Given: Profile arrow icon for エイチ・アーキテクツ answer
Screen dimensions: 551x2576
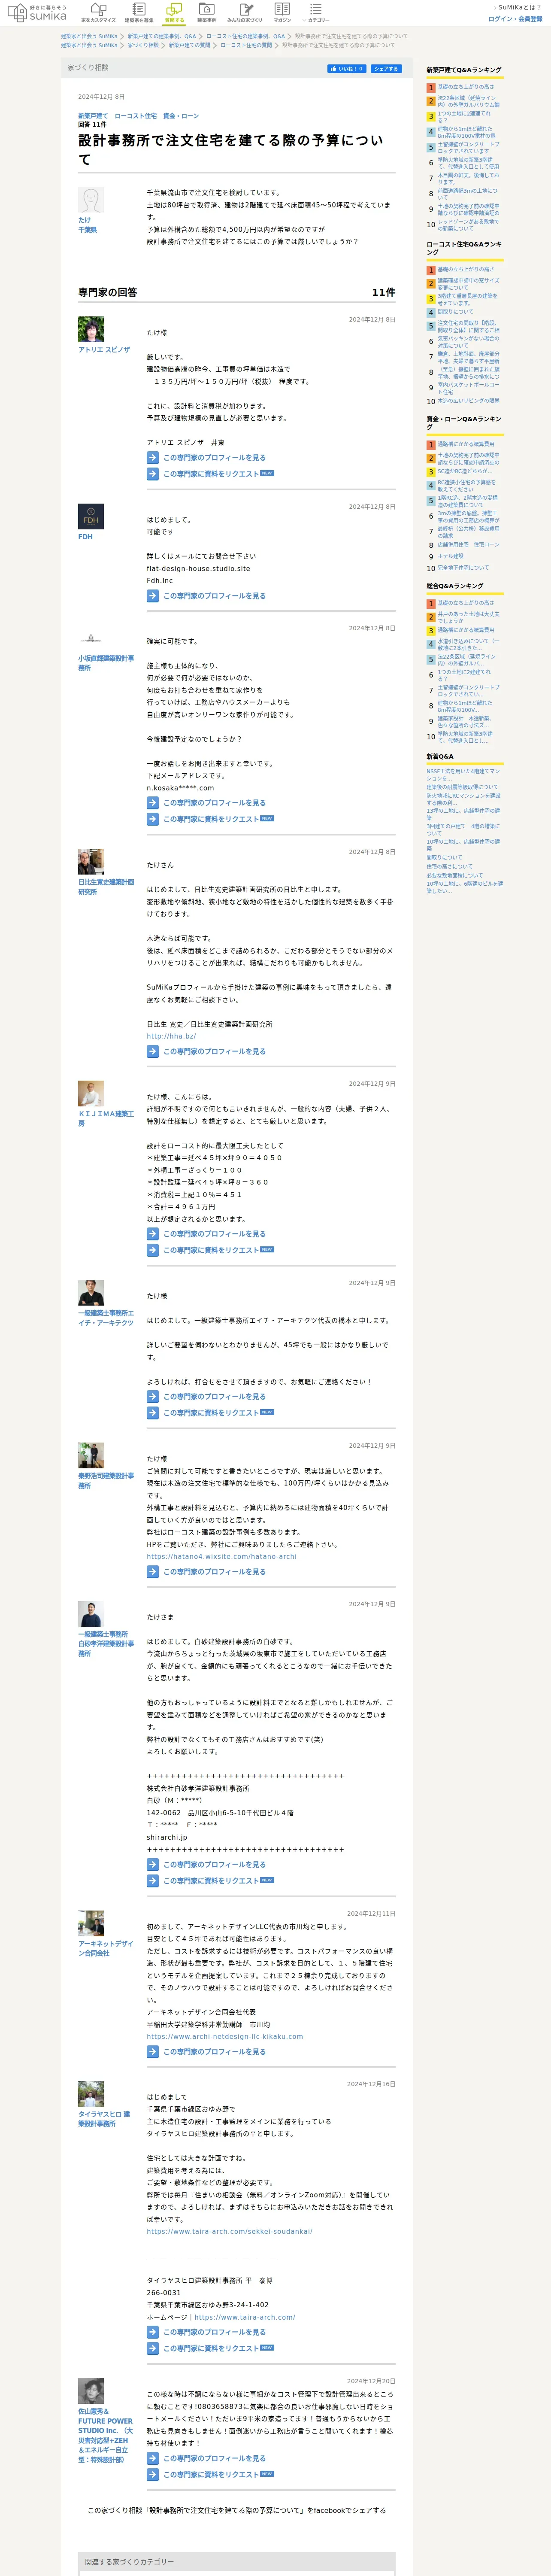Looking at the screenshot, I should pyautogui.click(x=153, y=1397).
